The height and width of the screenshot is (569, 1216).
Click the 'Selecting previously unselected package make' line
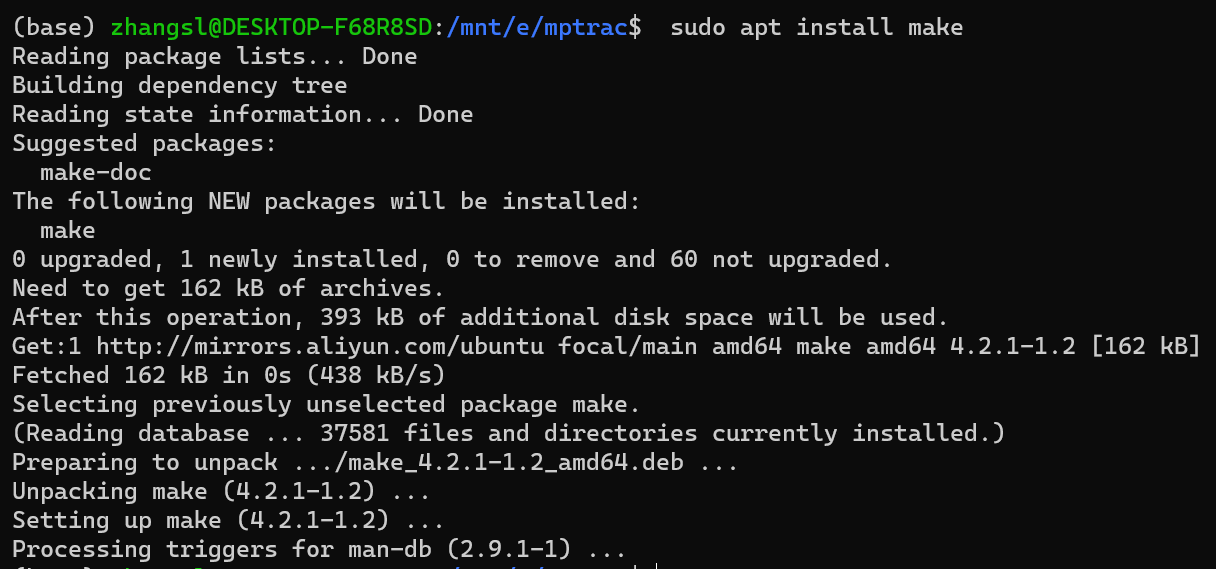[326, 405]
